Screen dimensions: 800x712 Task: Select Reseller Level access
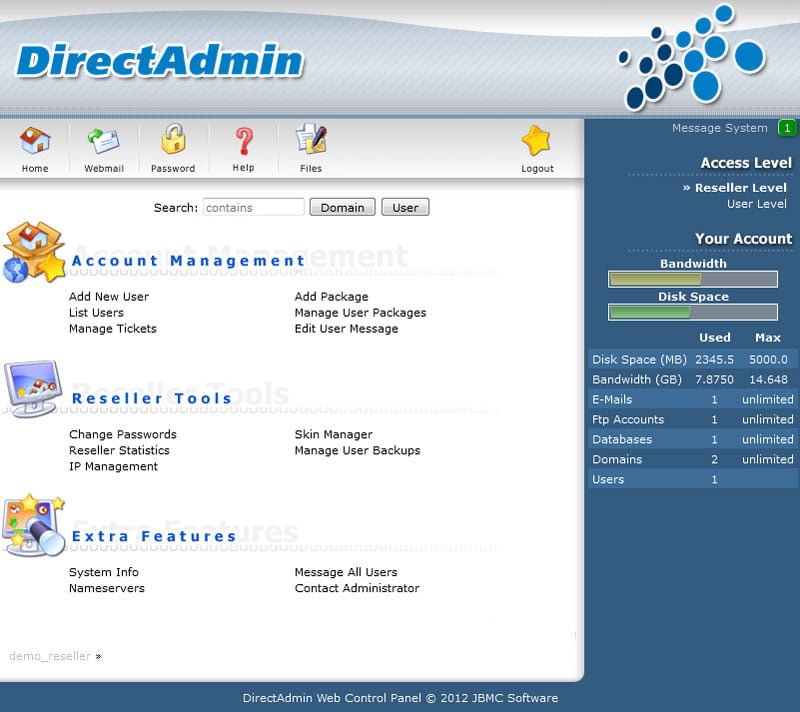741,188
